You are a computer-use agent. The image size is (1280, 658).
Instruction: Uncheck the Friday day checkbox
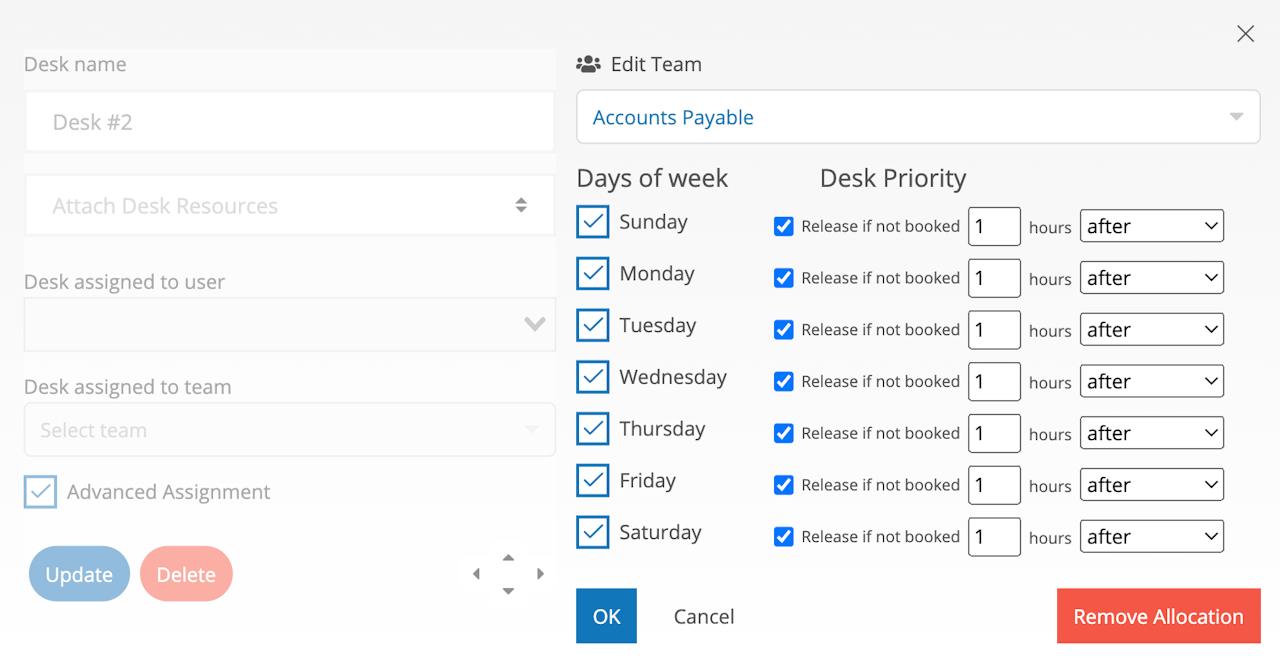point(593,481)
